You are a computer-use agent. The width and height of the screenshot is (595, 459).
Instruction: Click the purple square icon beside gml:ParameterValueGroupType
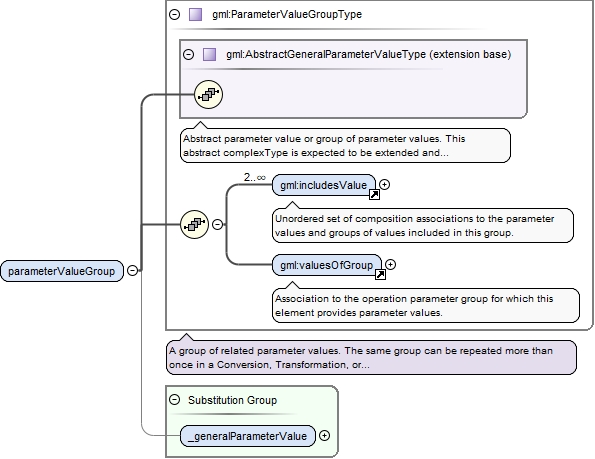[195, 14]
